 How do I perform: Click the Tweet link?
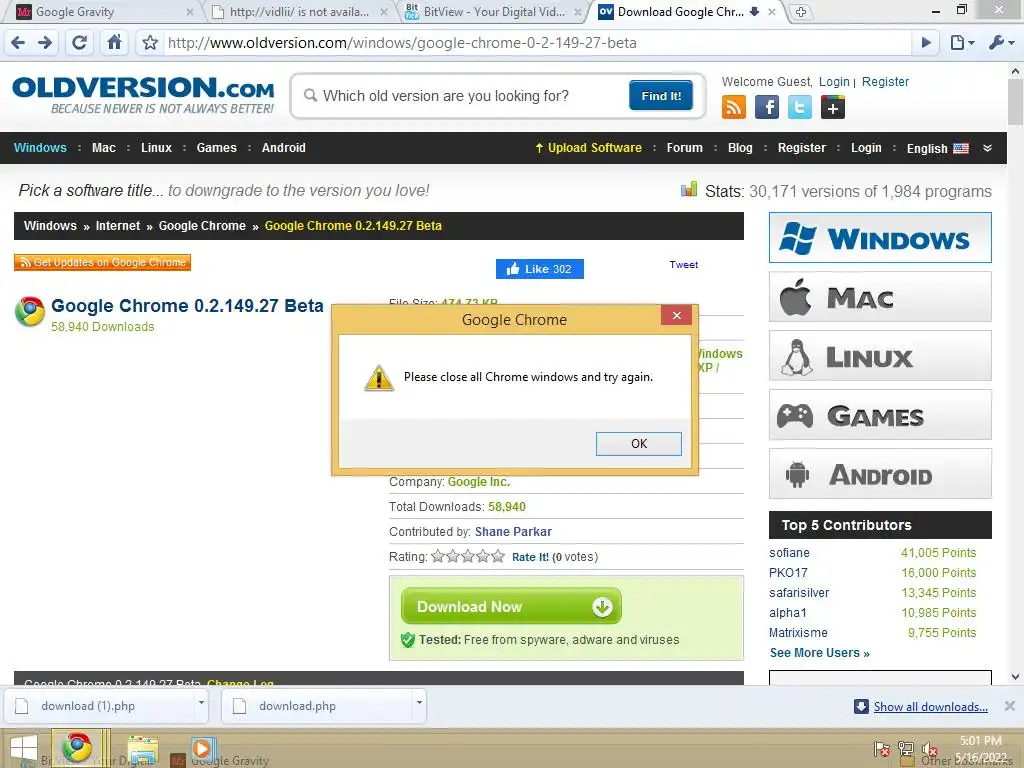tap(683, 264)
